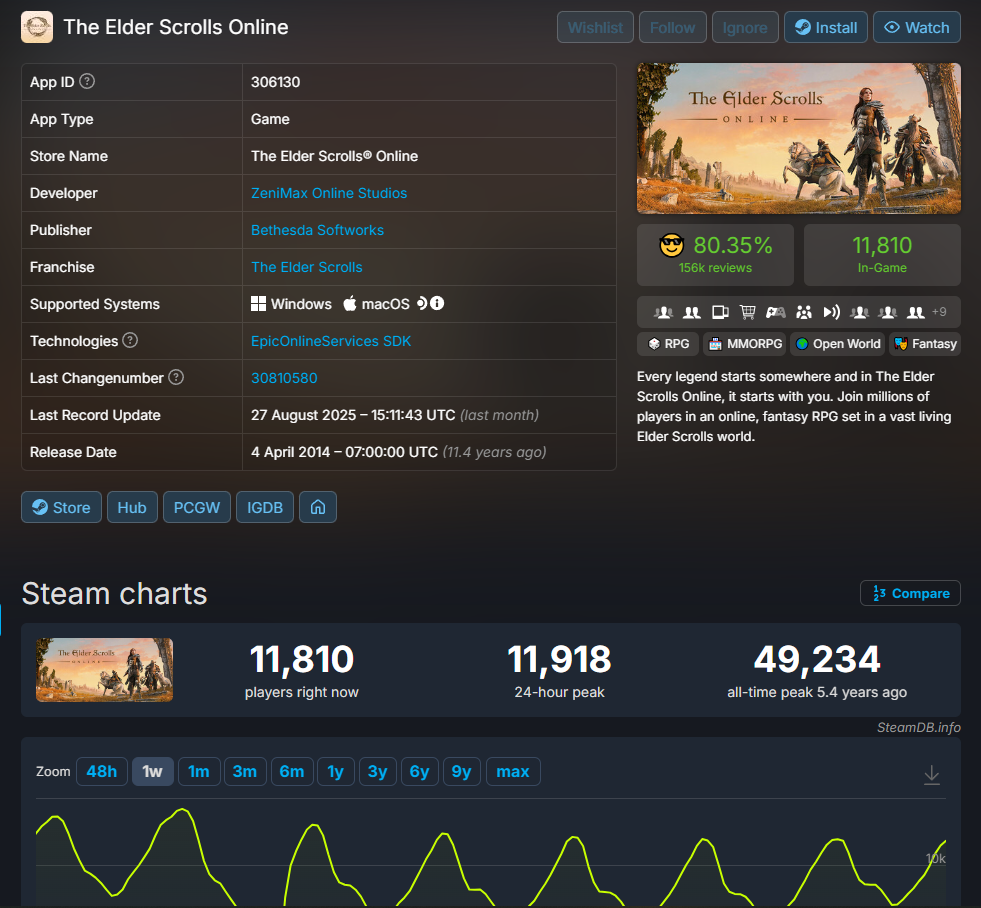
Task: Open the homepage link house icon
Action: click(x=318, y=507)
